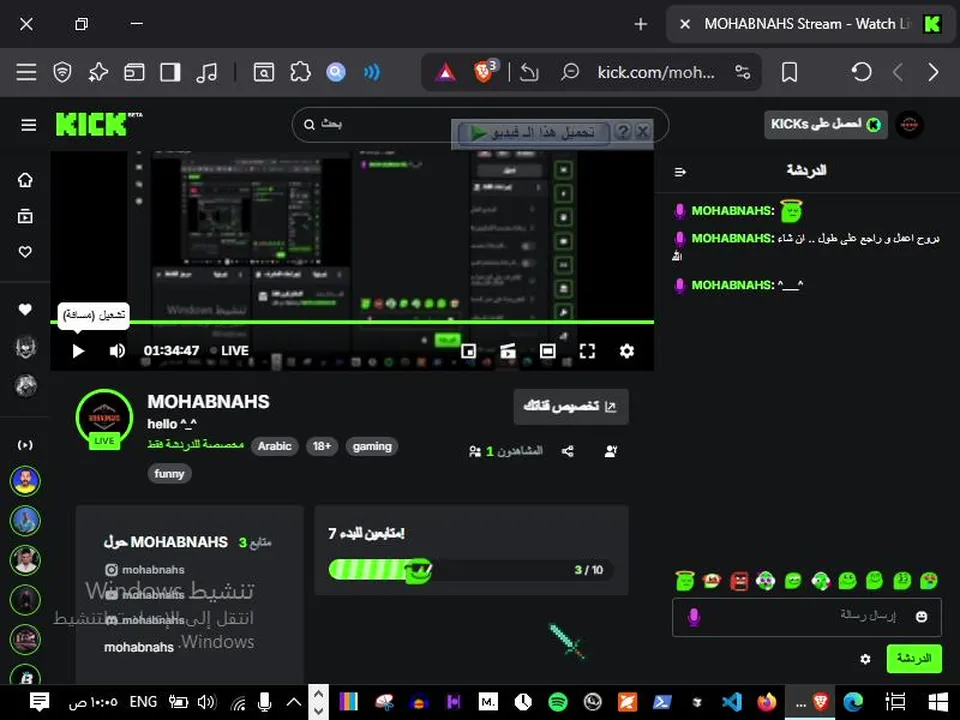Click the Get KICKs button
The image size is (960, 720).
[825, 124]
